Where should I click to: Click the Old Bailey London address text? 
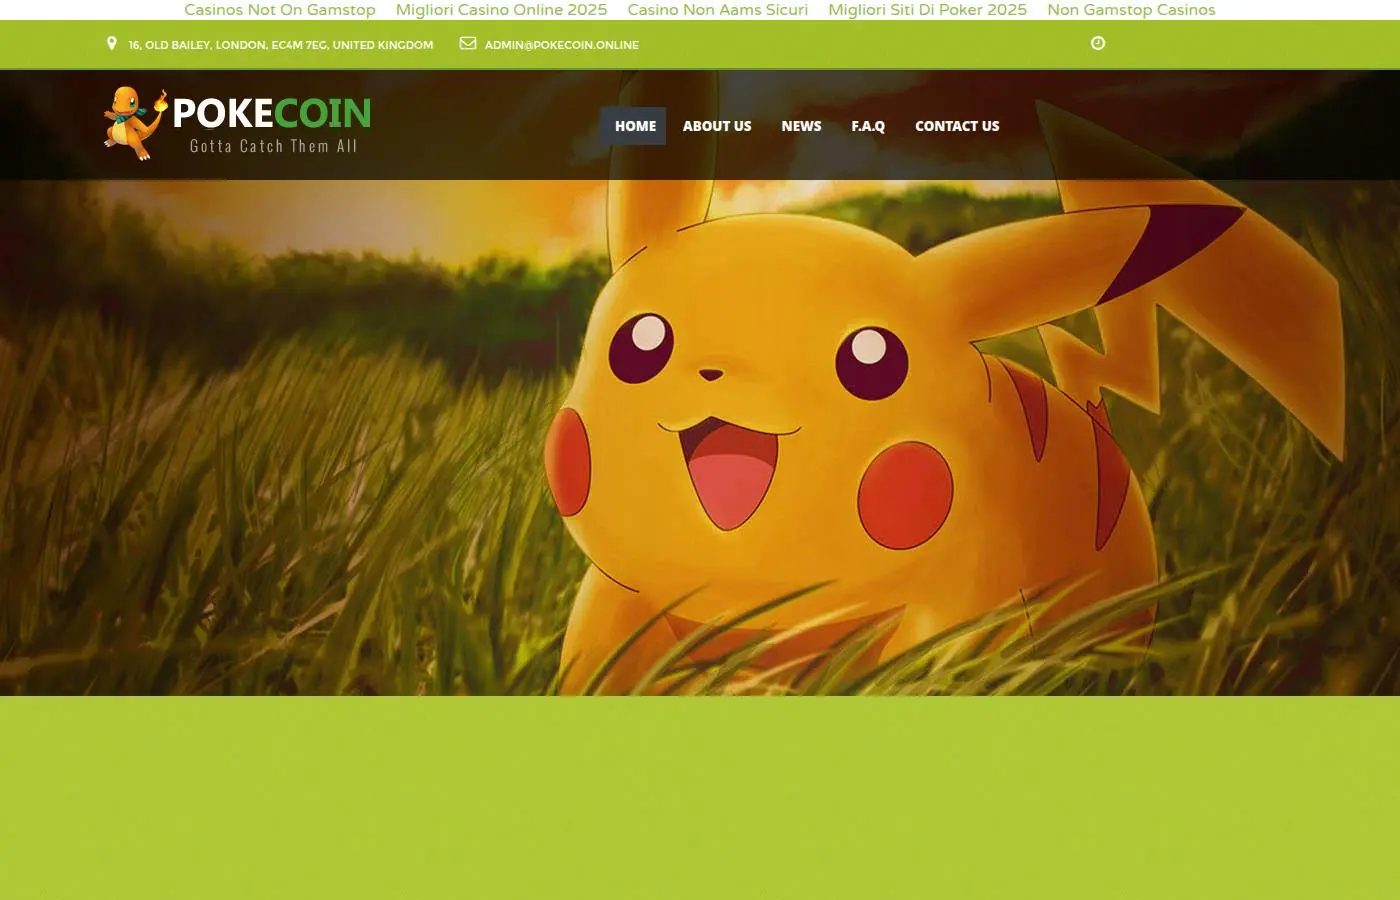point(281,45)
